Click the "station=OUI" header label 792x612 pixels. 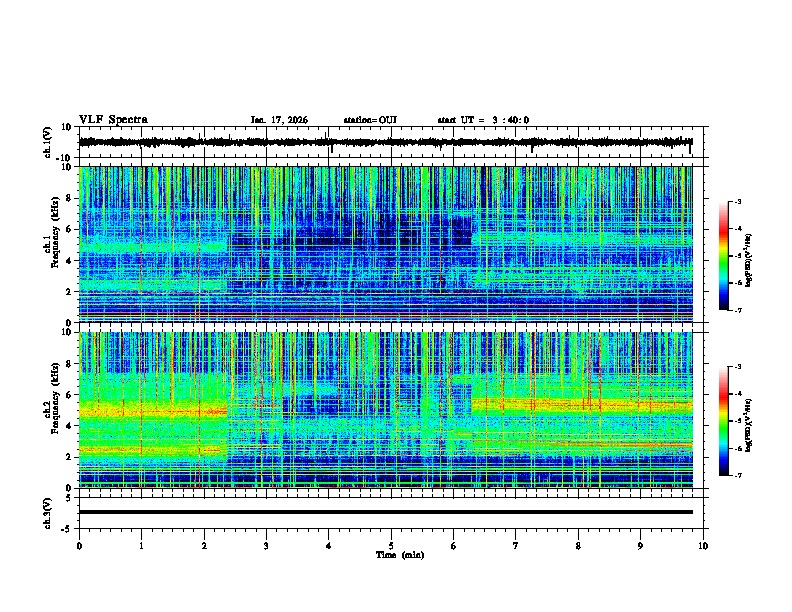(370, 120)
